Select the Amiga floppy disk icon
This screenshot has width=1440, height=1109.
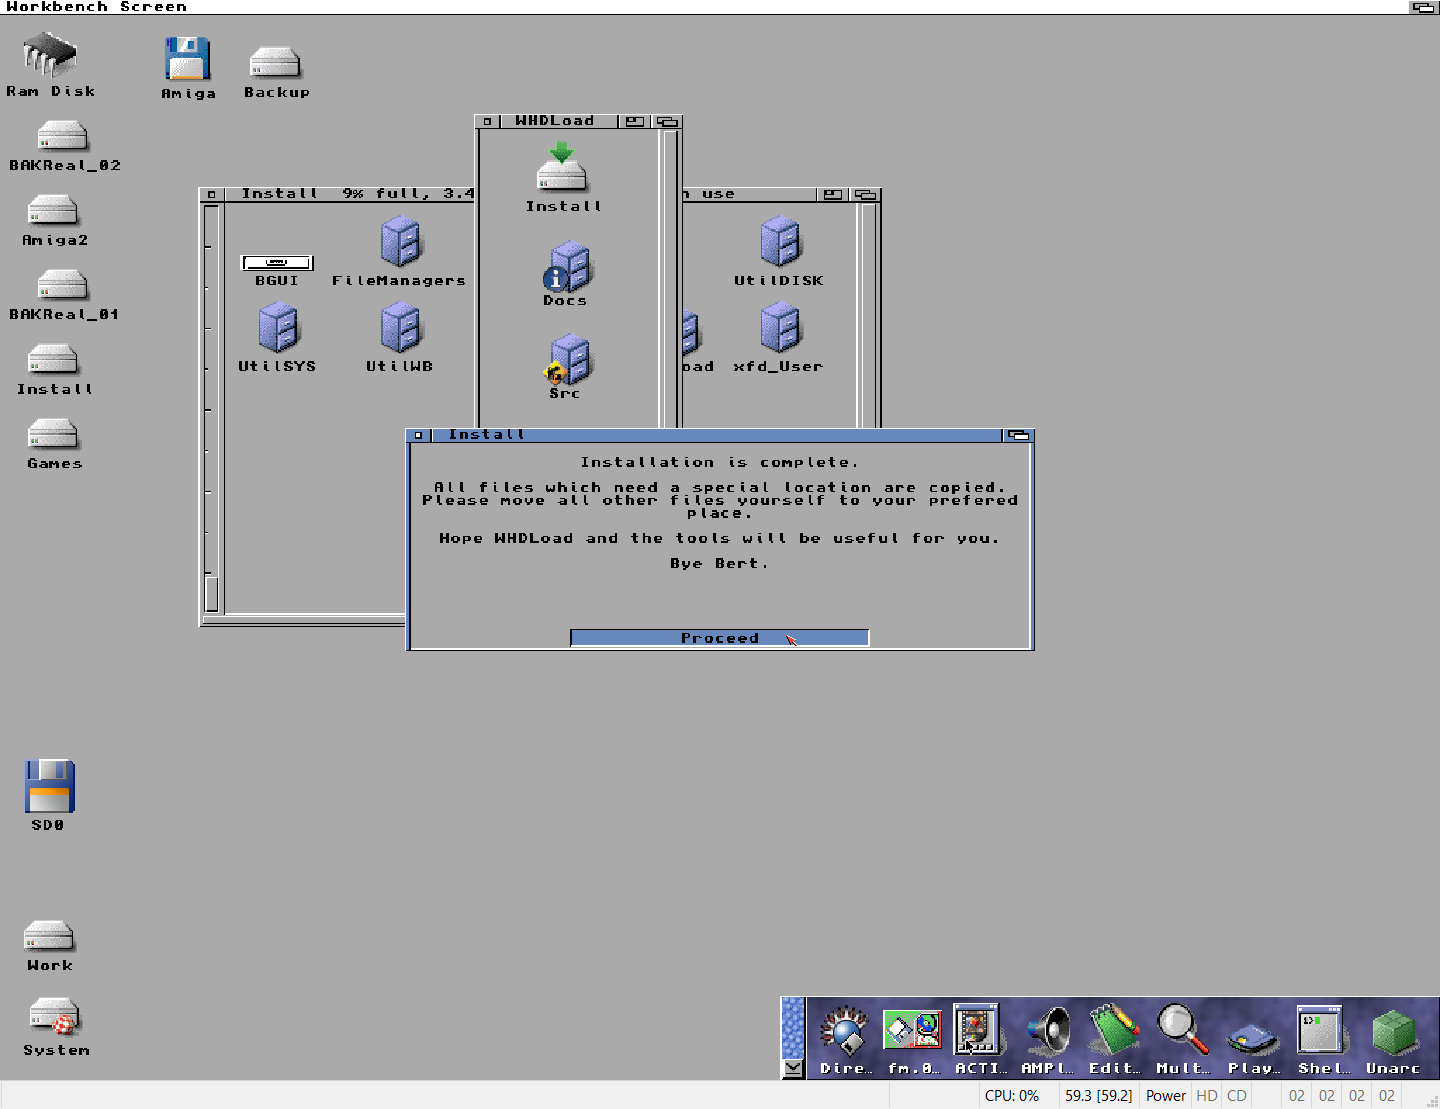click(188, 68)
